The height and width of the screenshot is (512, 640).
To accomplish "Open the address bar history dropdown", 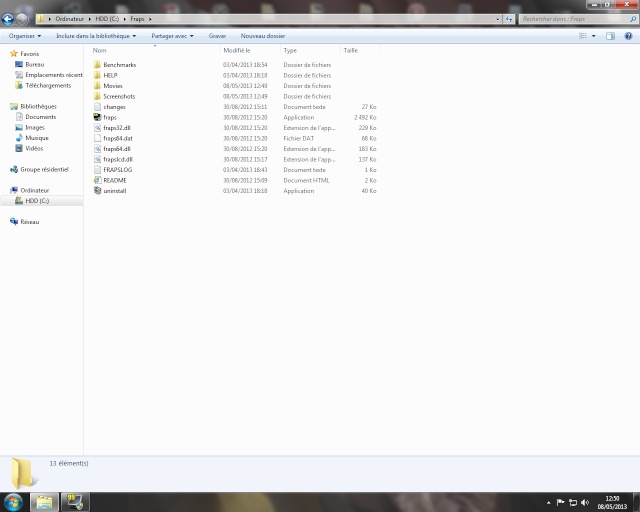I will pos(498,19).
